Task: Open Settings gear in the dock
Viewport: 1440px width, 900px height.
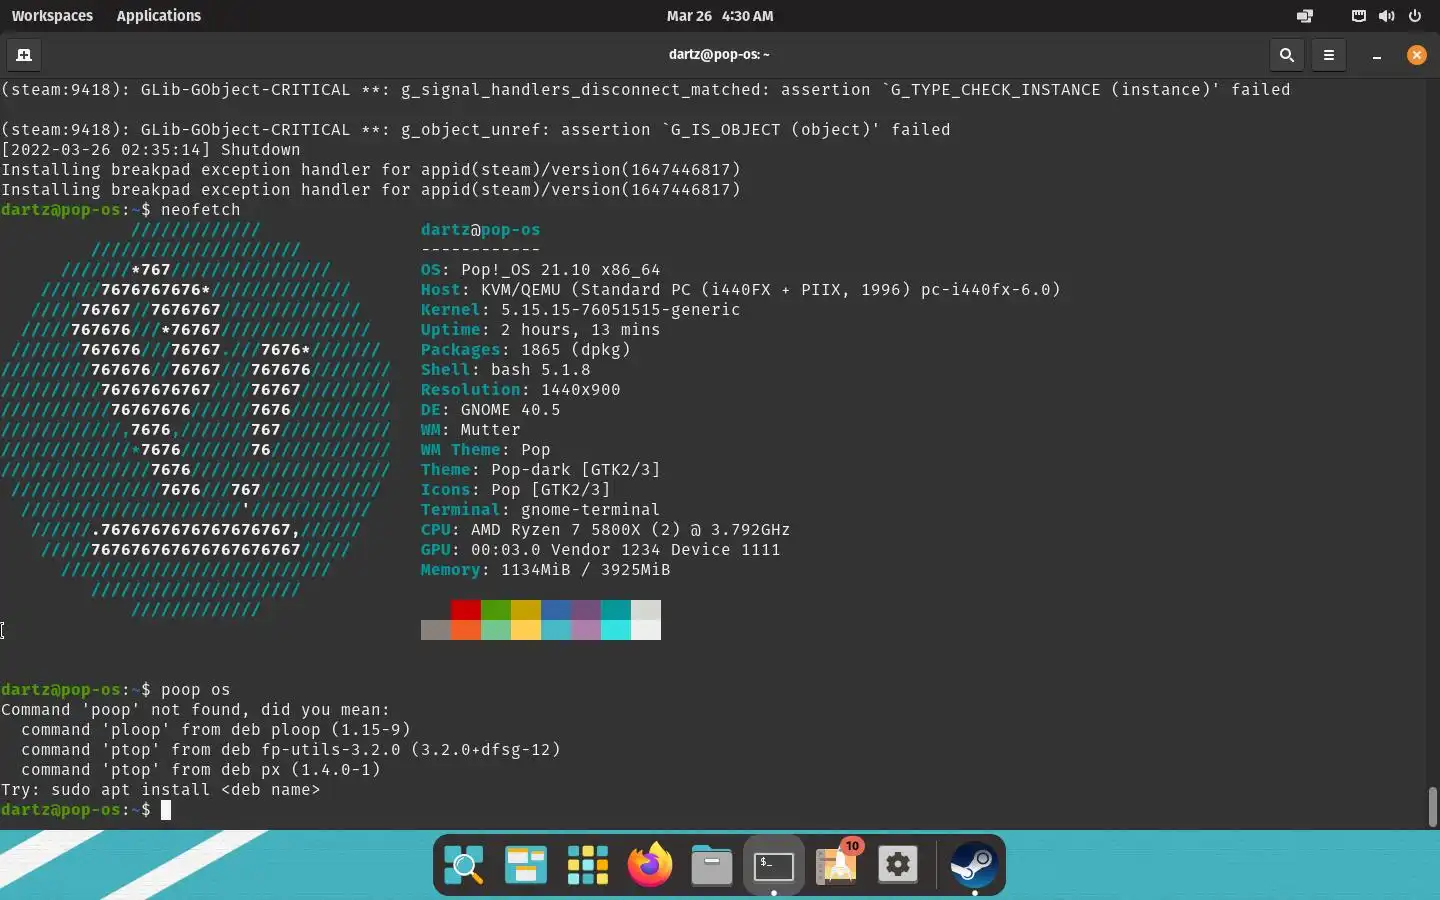Action: 898,865
